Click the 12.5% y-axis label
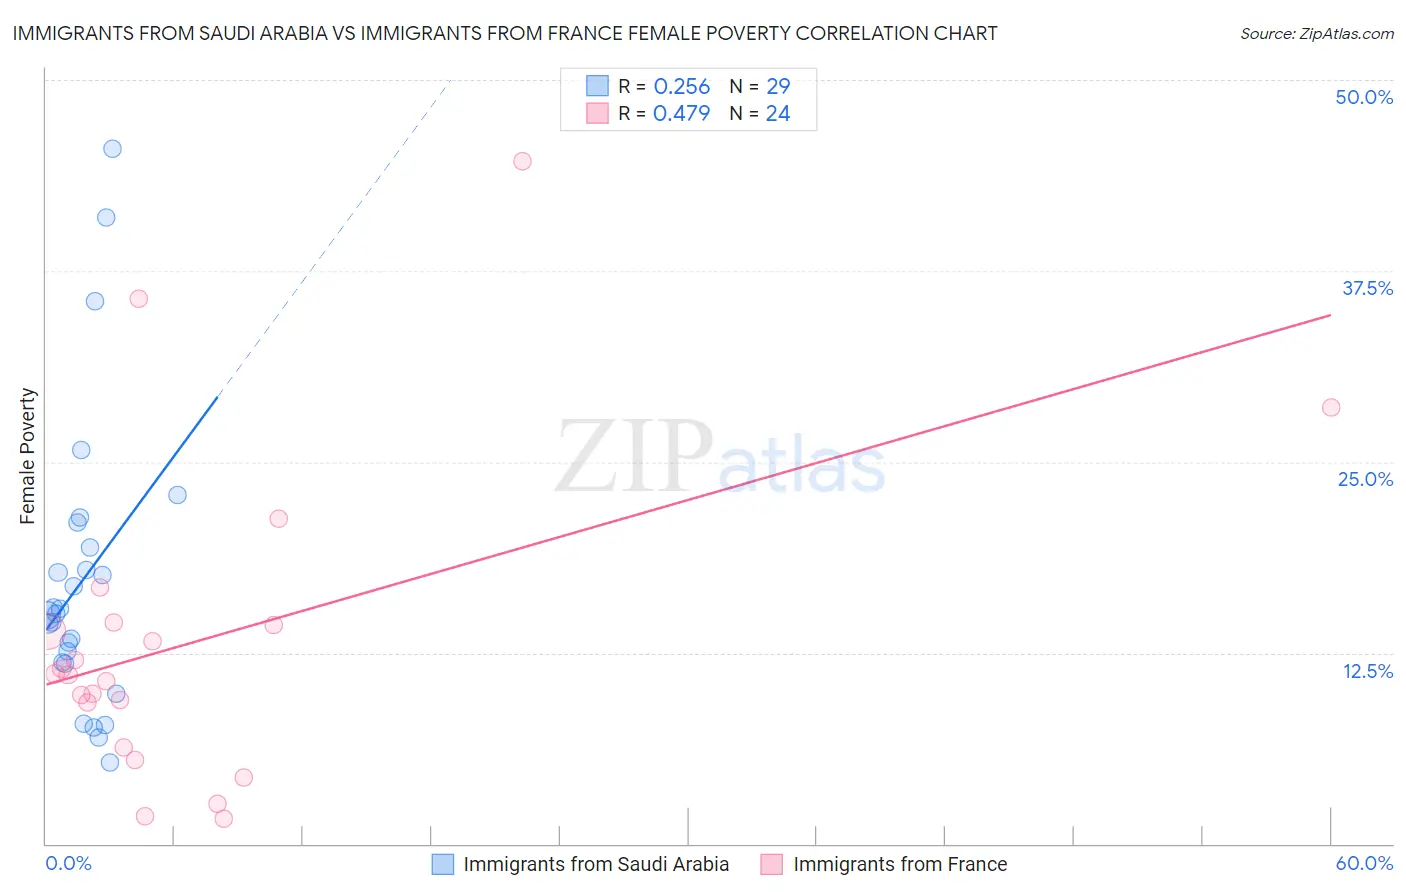Image resolution: width=1406 pixels, height=892 pixels. click(1368, 671)
